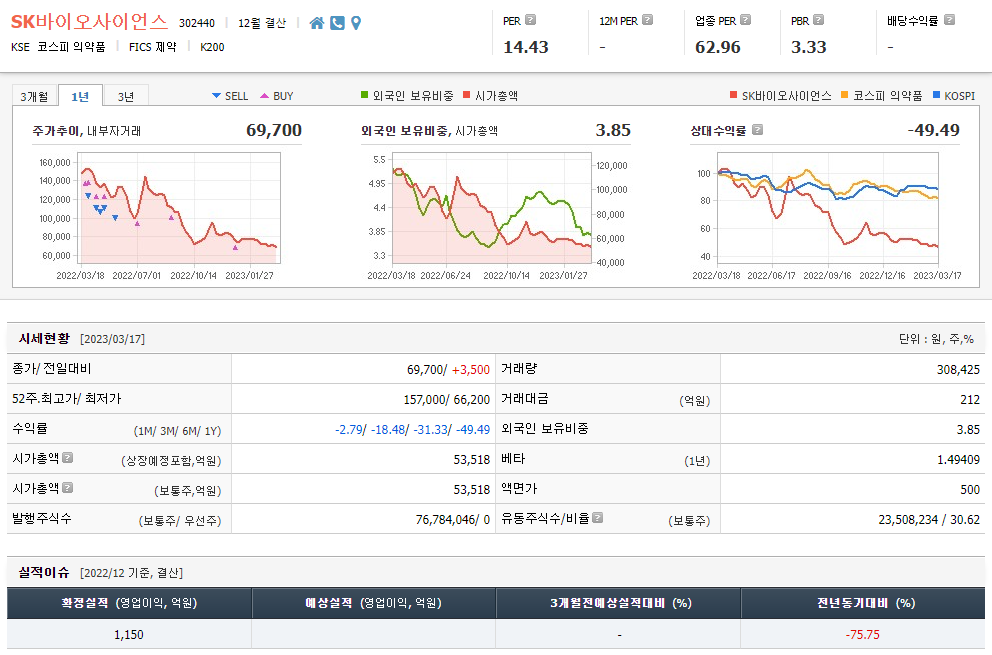Screen dimensions: 992x655
Task: Click red 시가총액 legend swatch
Action: pos(467,95)
